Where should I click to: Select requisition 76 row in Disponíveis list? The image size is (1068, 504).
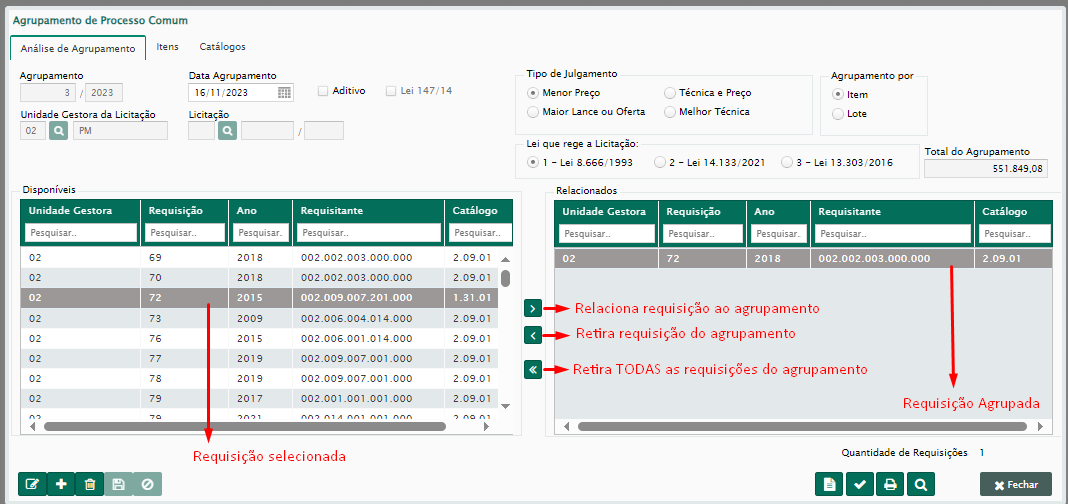pos(260,339)
